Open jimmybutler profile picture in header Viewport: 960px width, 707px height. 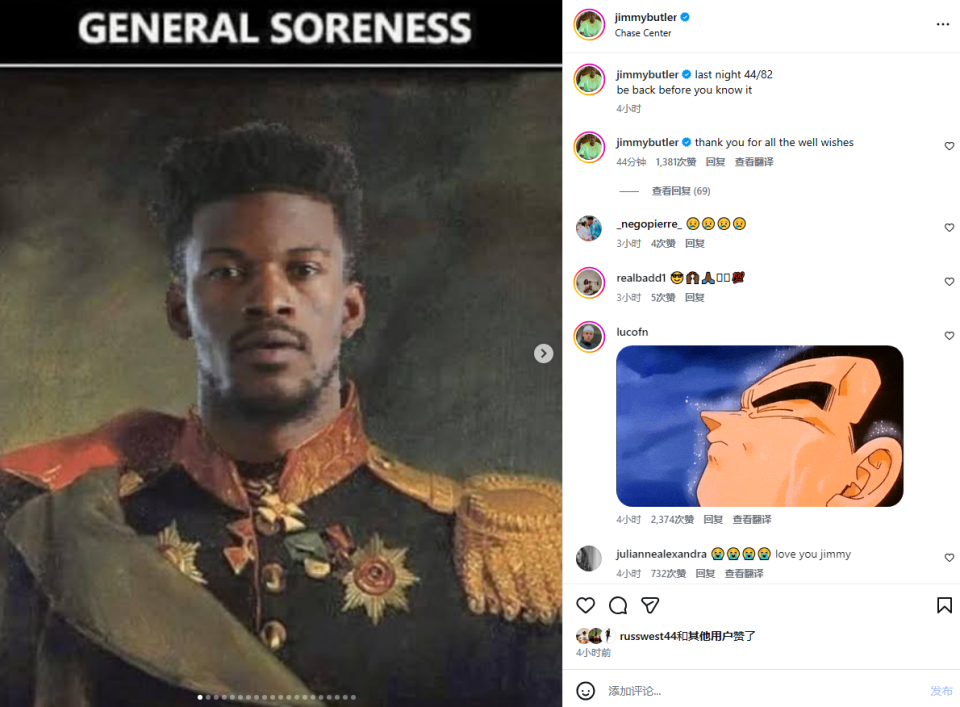(589, 24)
